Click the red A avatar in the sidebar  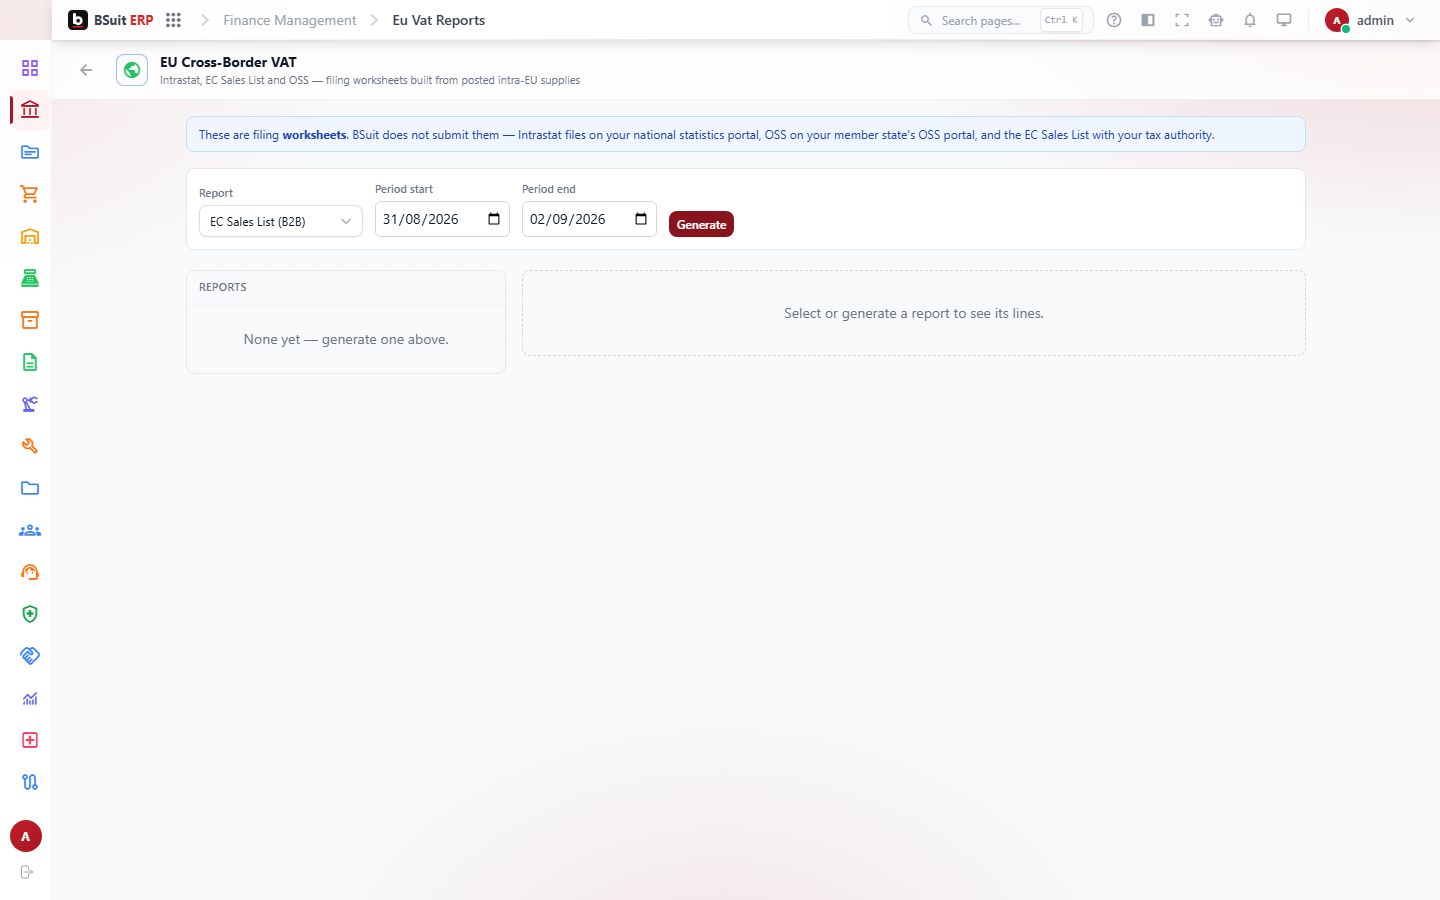click(26, 836)
